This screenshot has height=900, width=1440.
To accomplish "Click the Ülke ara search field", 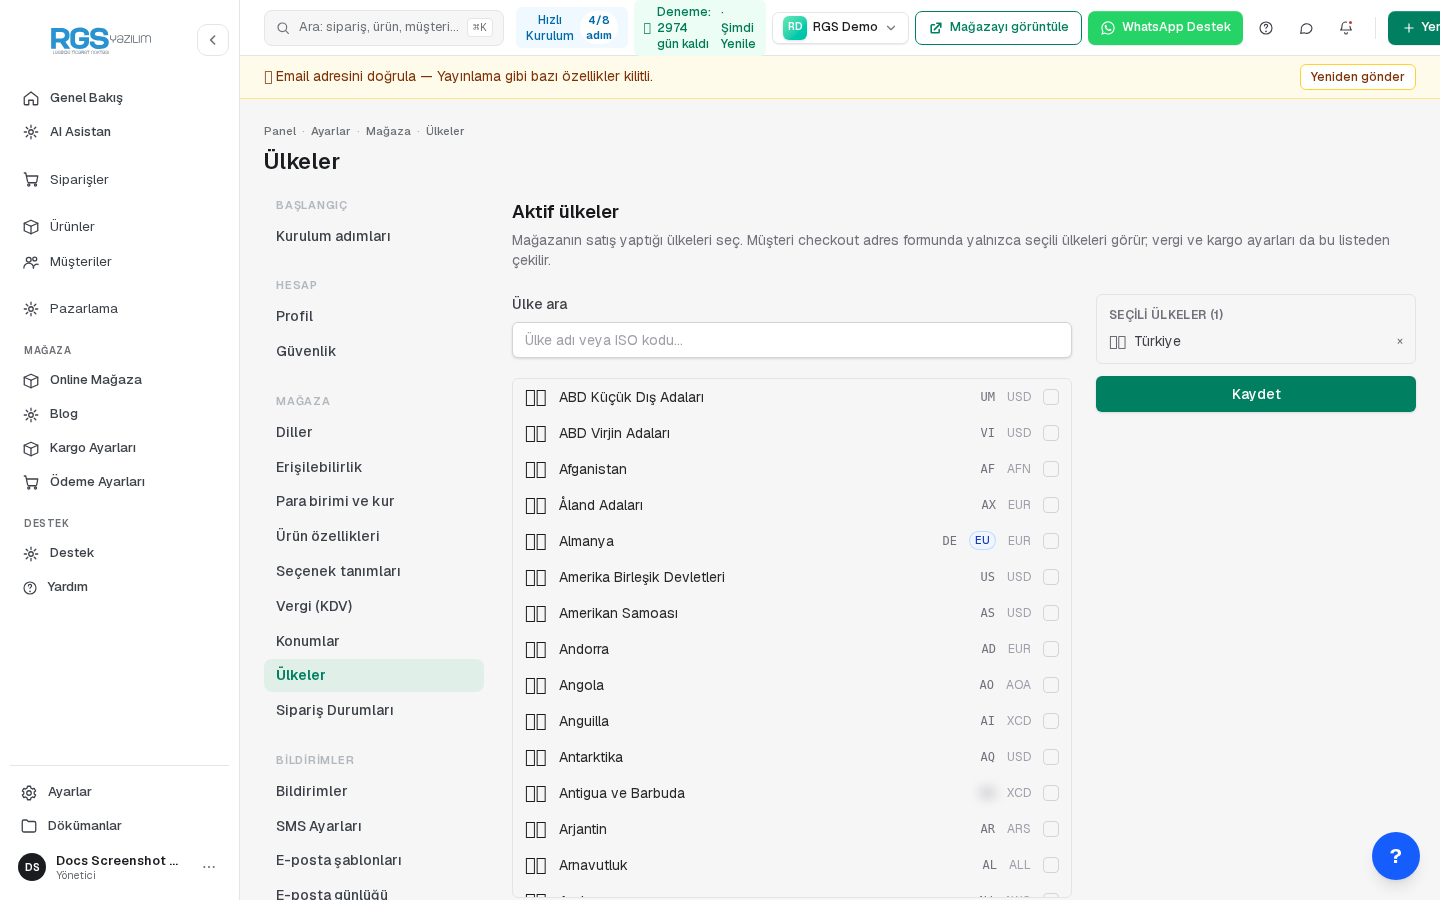I will click(x=792, y=340).
